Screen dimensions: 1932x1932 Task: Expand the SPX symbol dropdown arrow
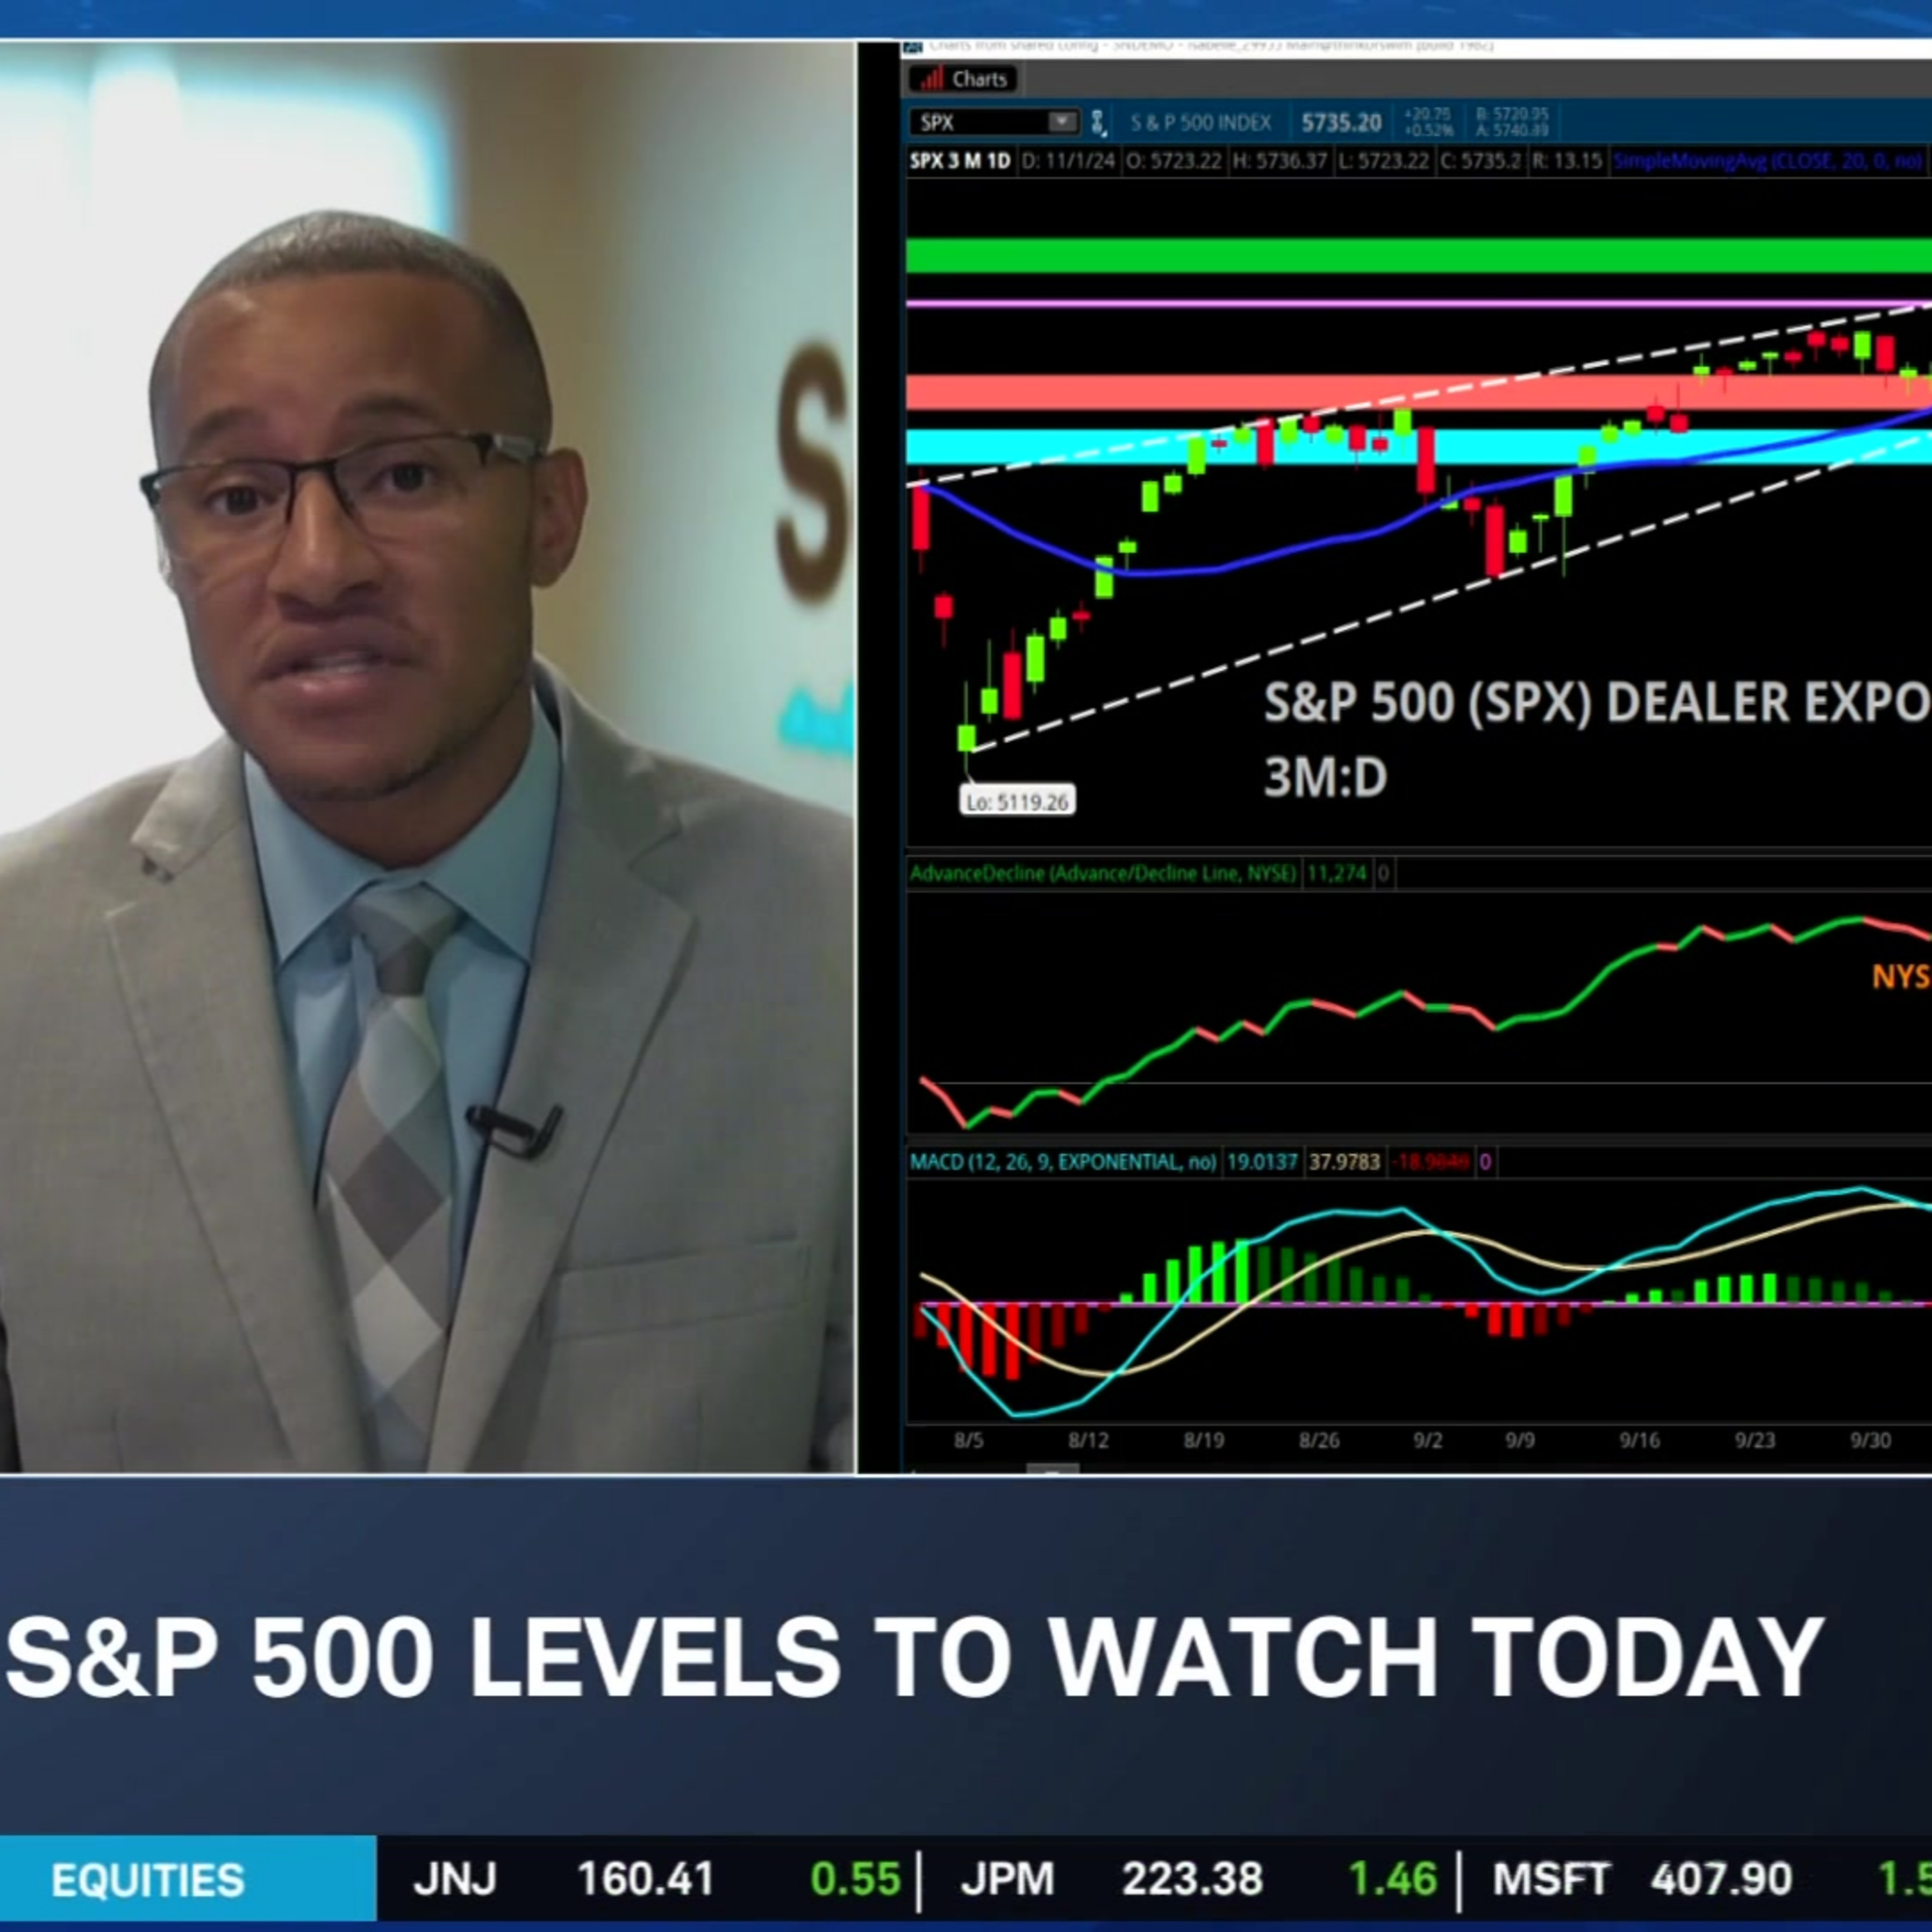(x=1062, y=122)
